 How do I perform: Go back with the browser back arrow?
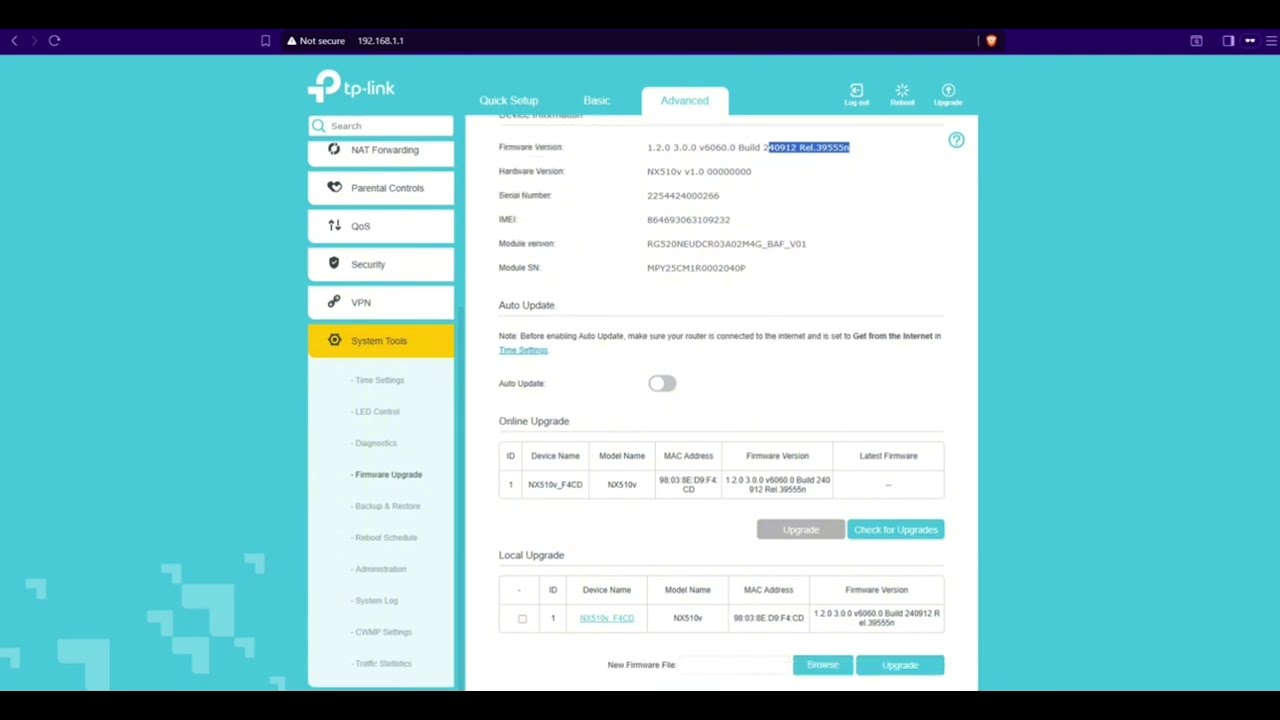click(x=14, y=41)
